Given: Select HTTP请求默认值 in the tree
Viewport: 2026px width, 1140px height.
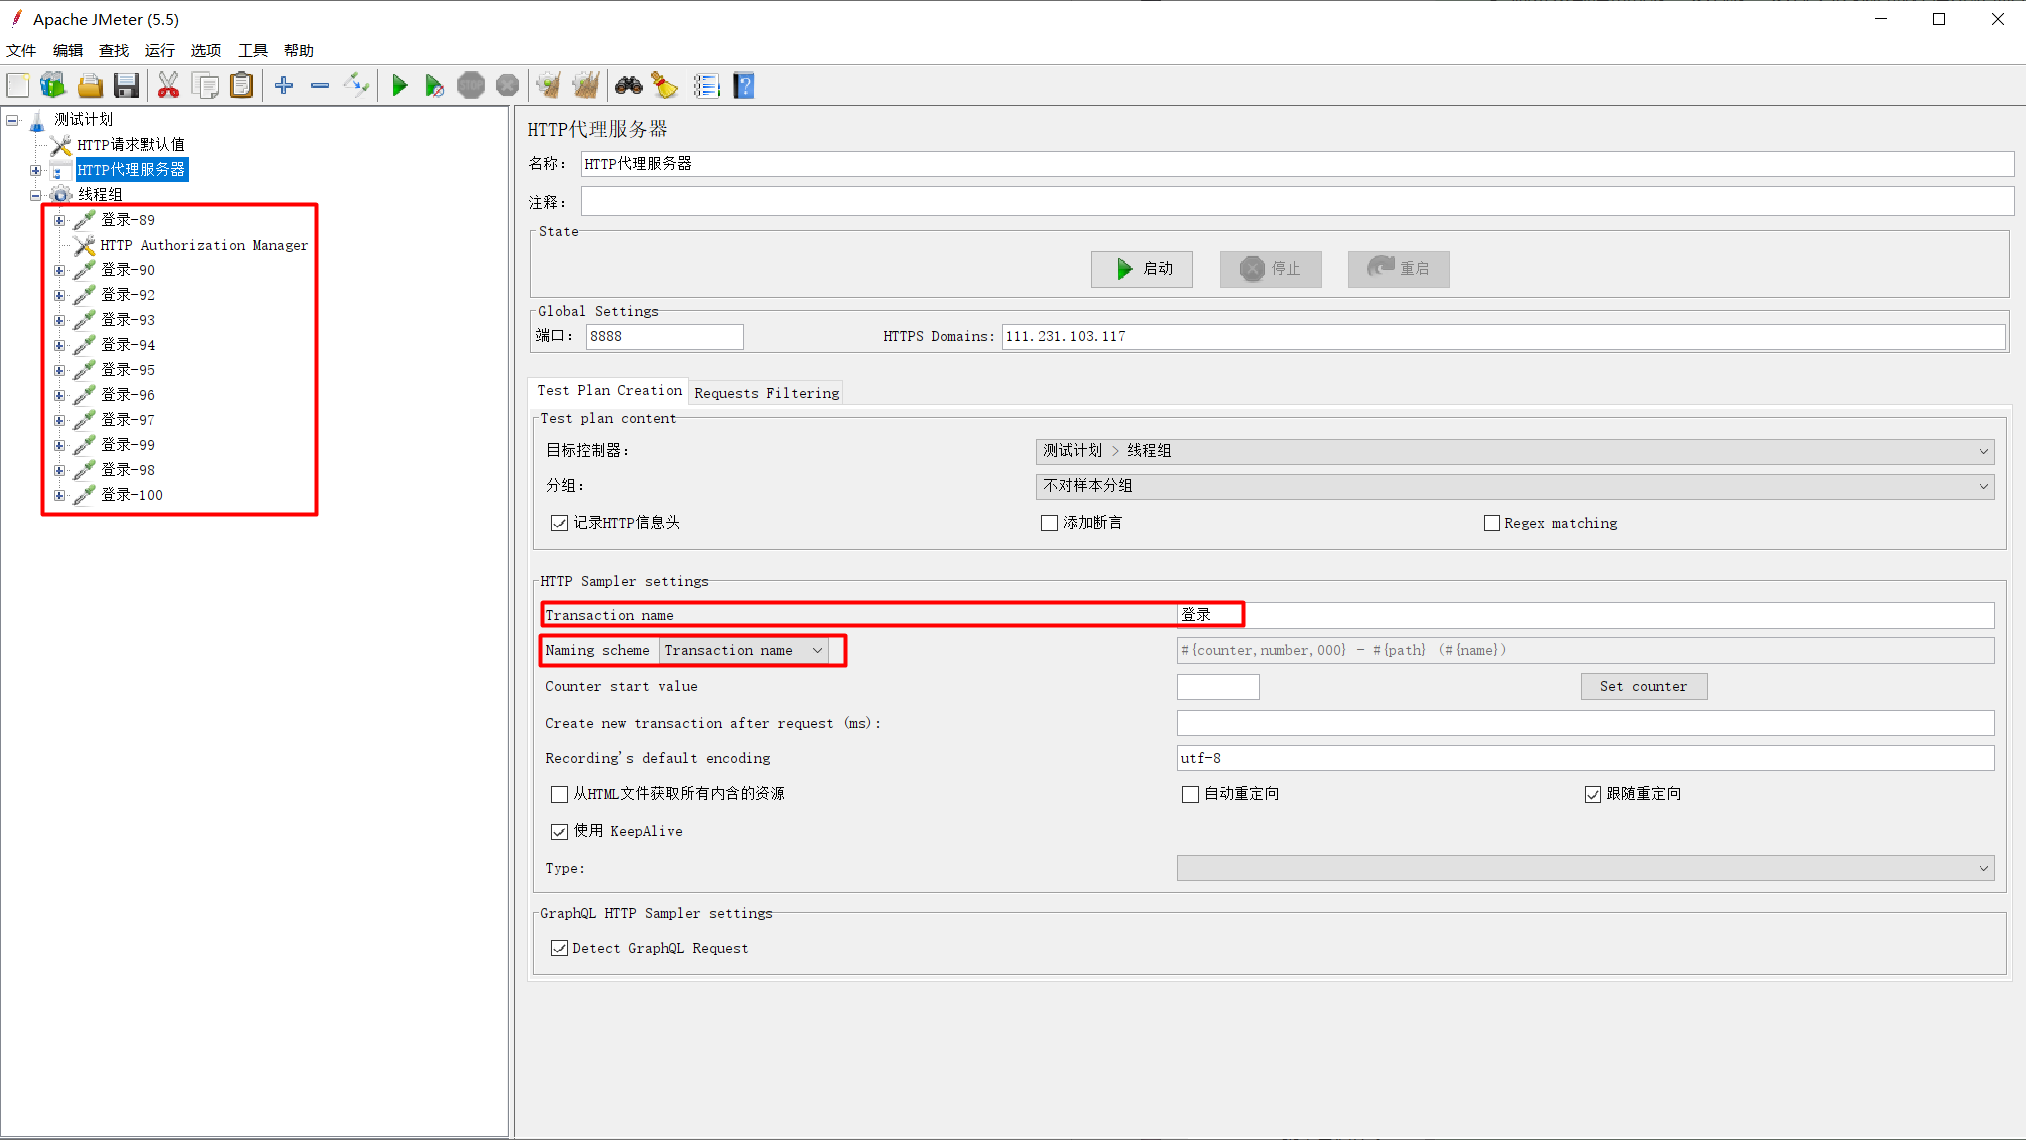Looking at the screenshot, I should pyautogui.click(x=131, y=145).
